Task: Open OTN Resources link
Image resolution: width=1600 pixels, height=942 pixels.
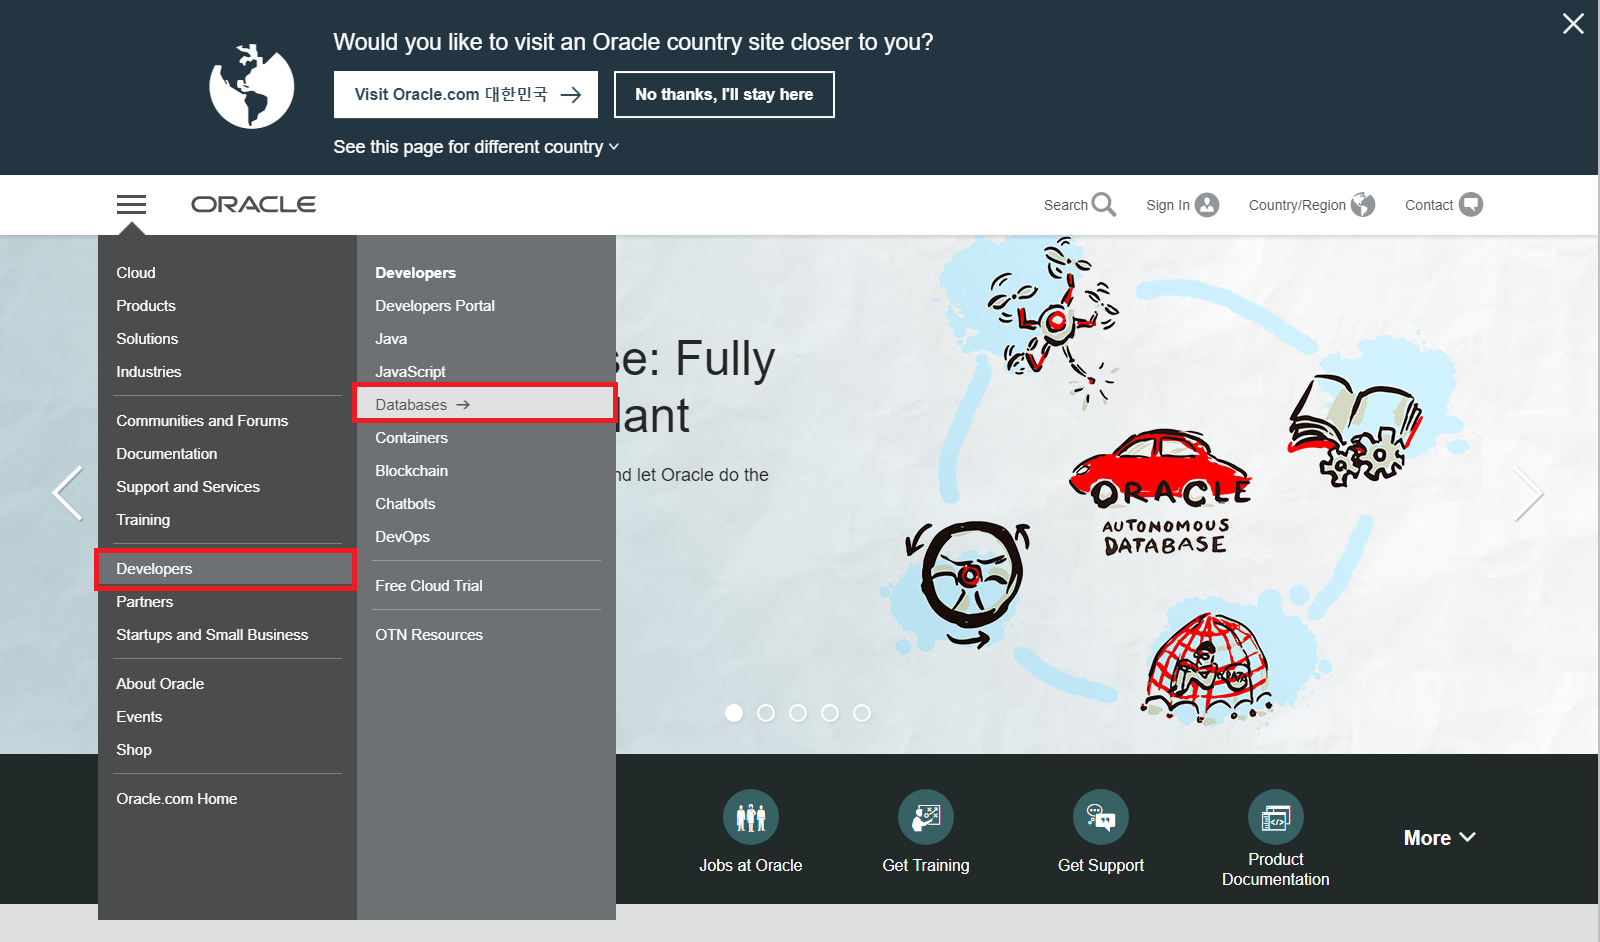Action: (429, 634)
